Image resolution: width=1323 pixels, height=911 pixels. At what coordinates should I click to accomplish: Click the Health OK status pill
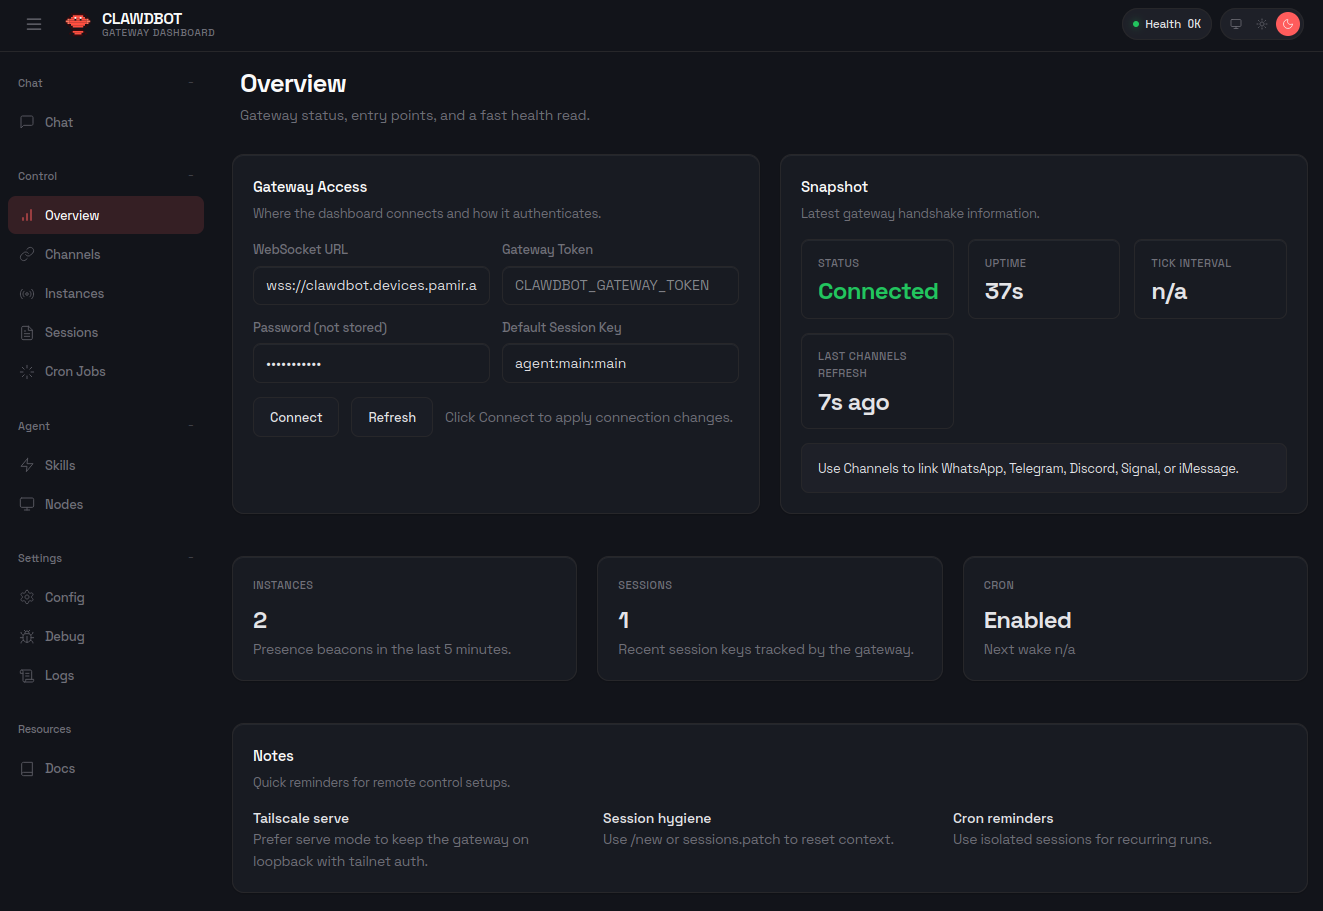pos(1166,24)
